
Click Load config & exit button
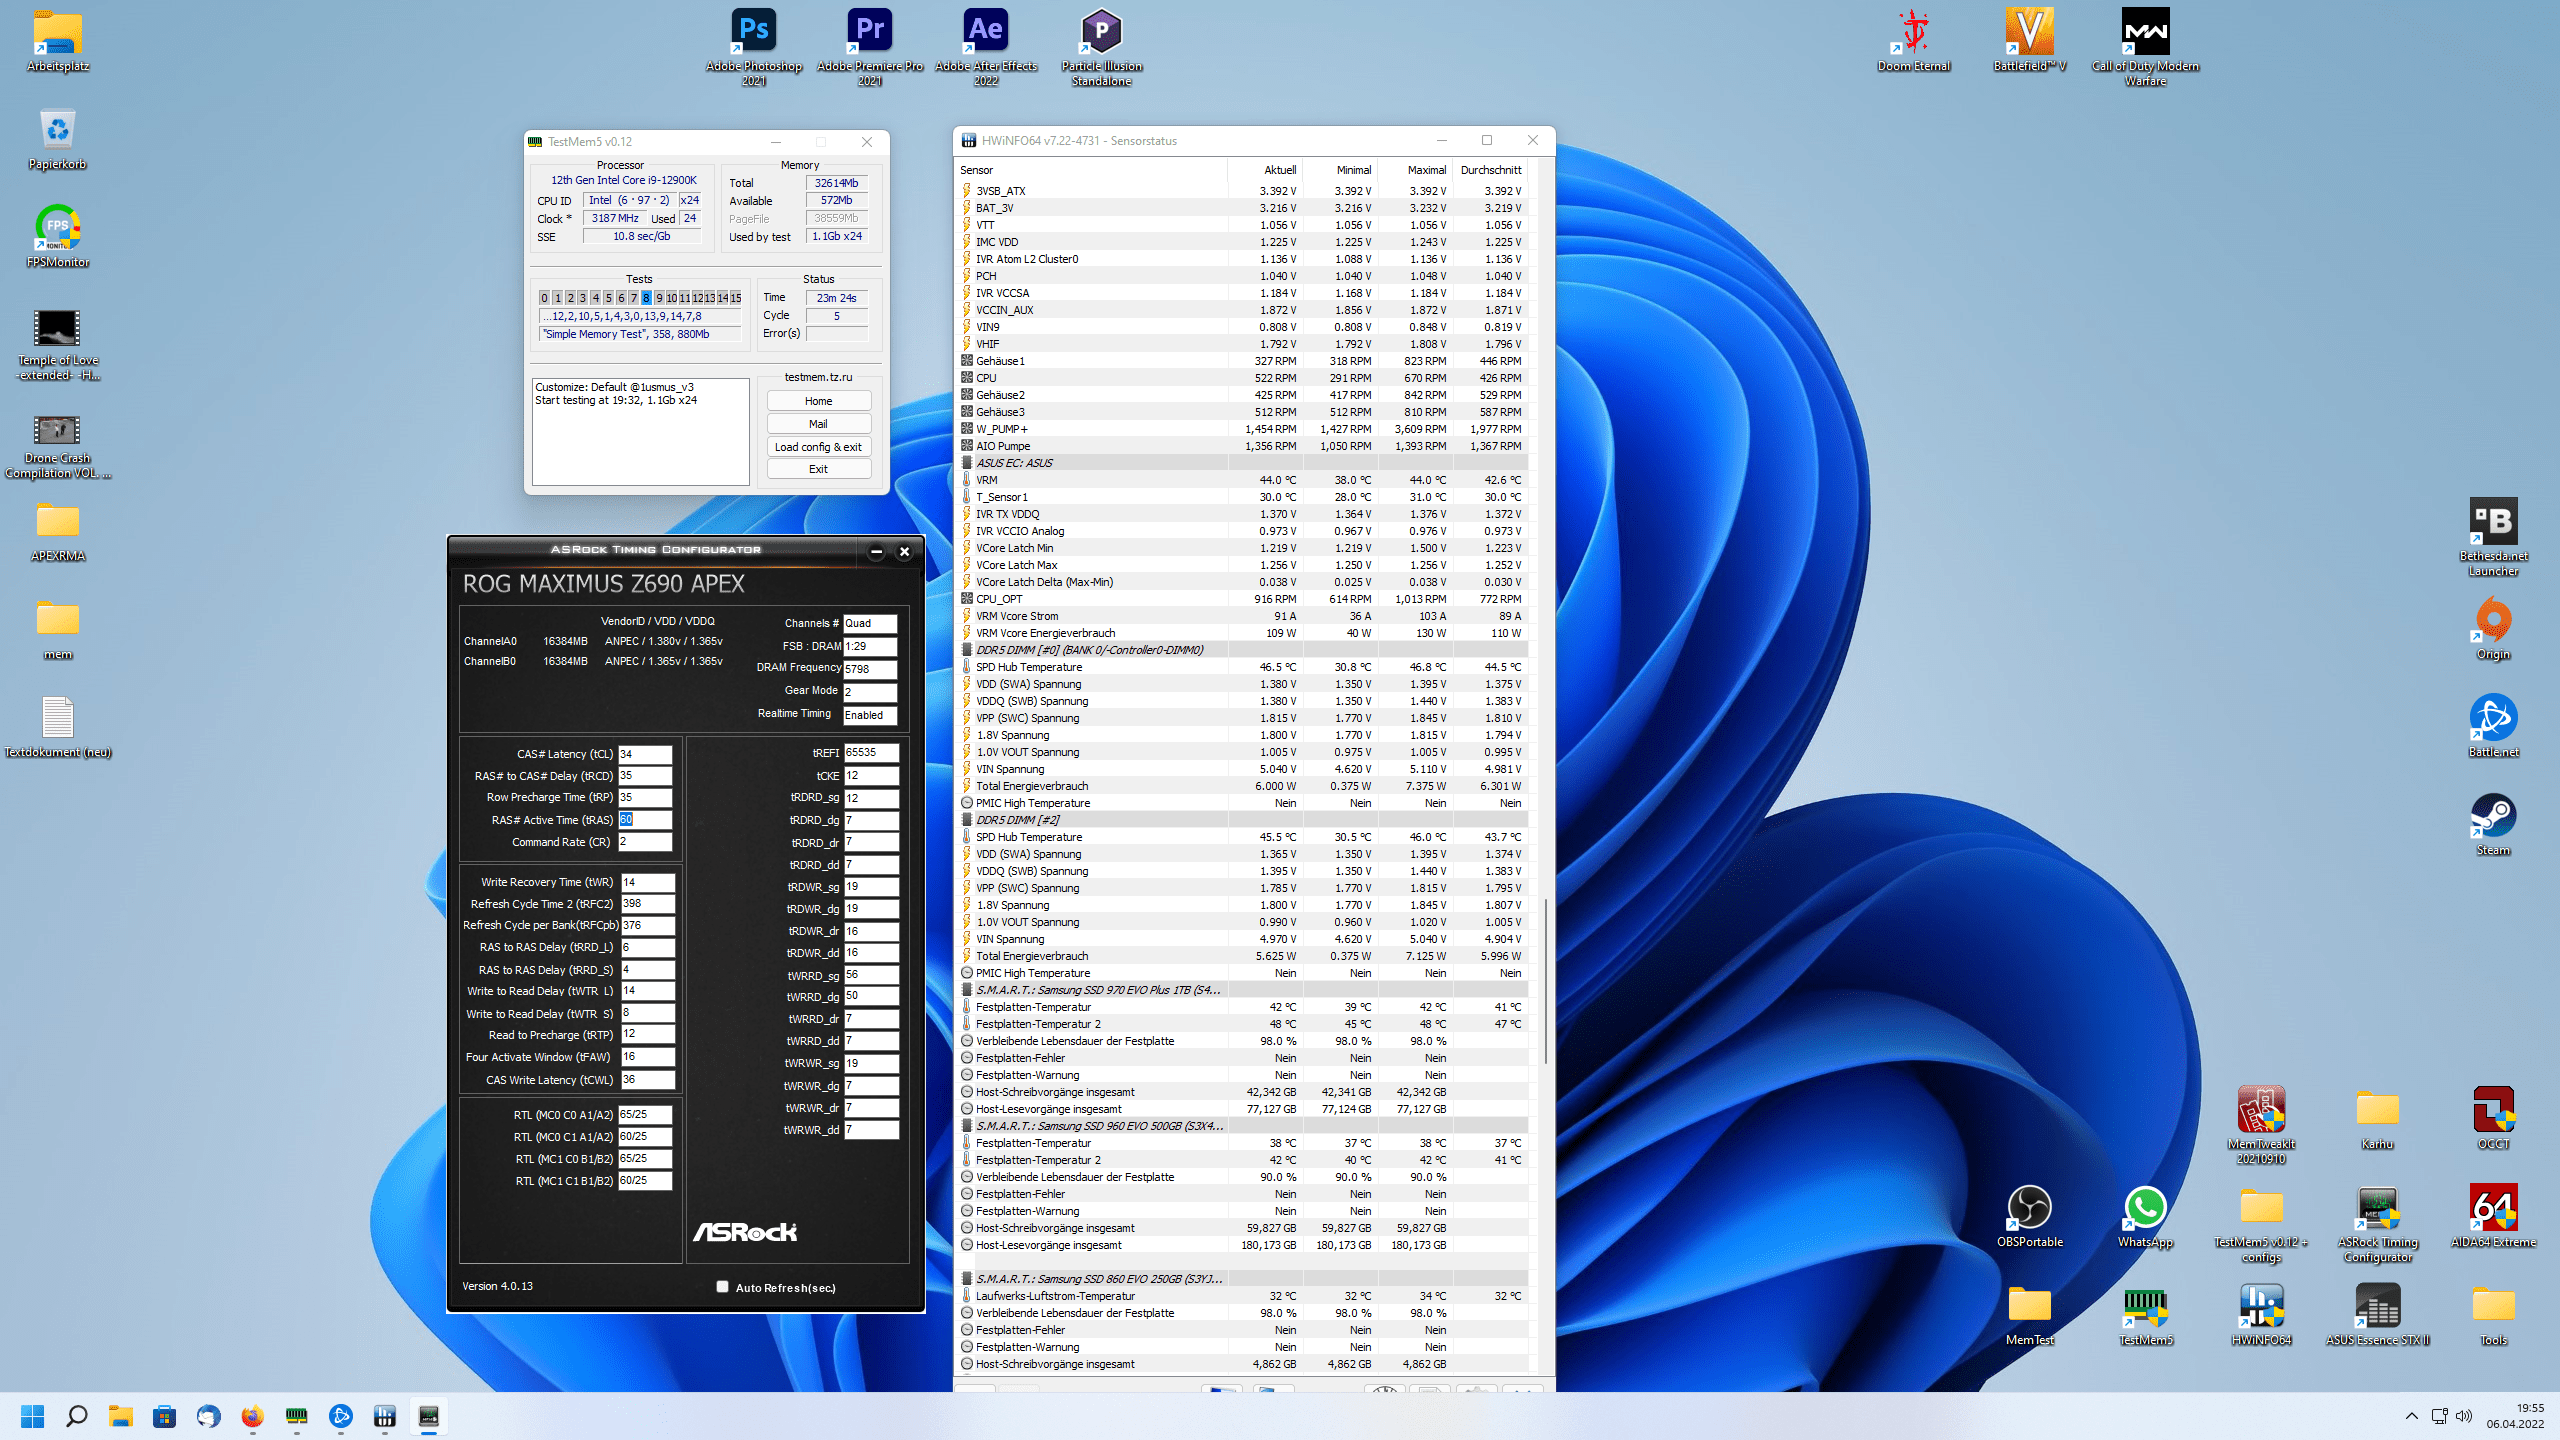tap(818, 447)
